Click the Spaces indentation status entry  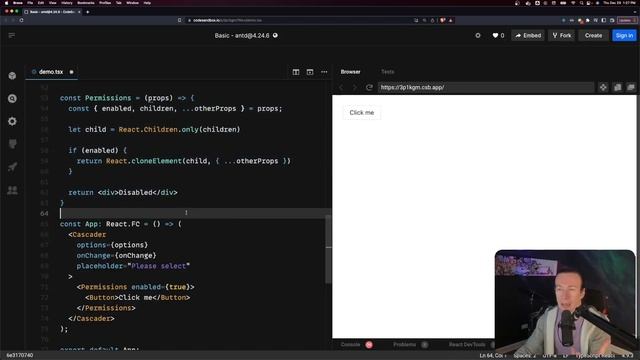tap(524, 356)
